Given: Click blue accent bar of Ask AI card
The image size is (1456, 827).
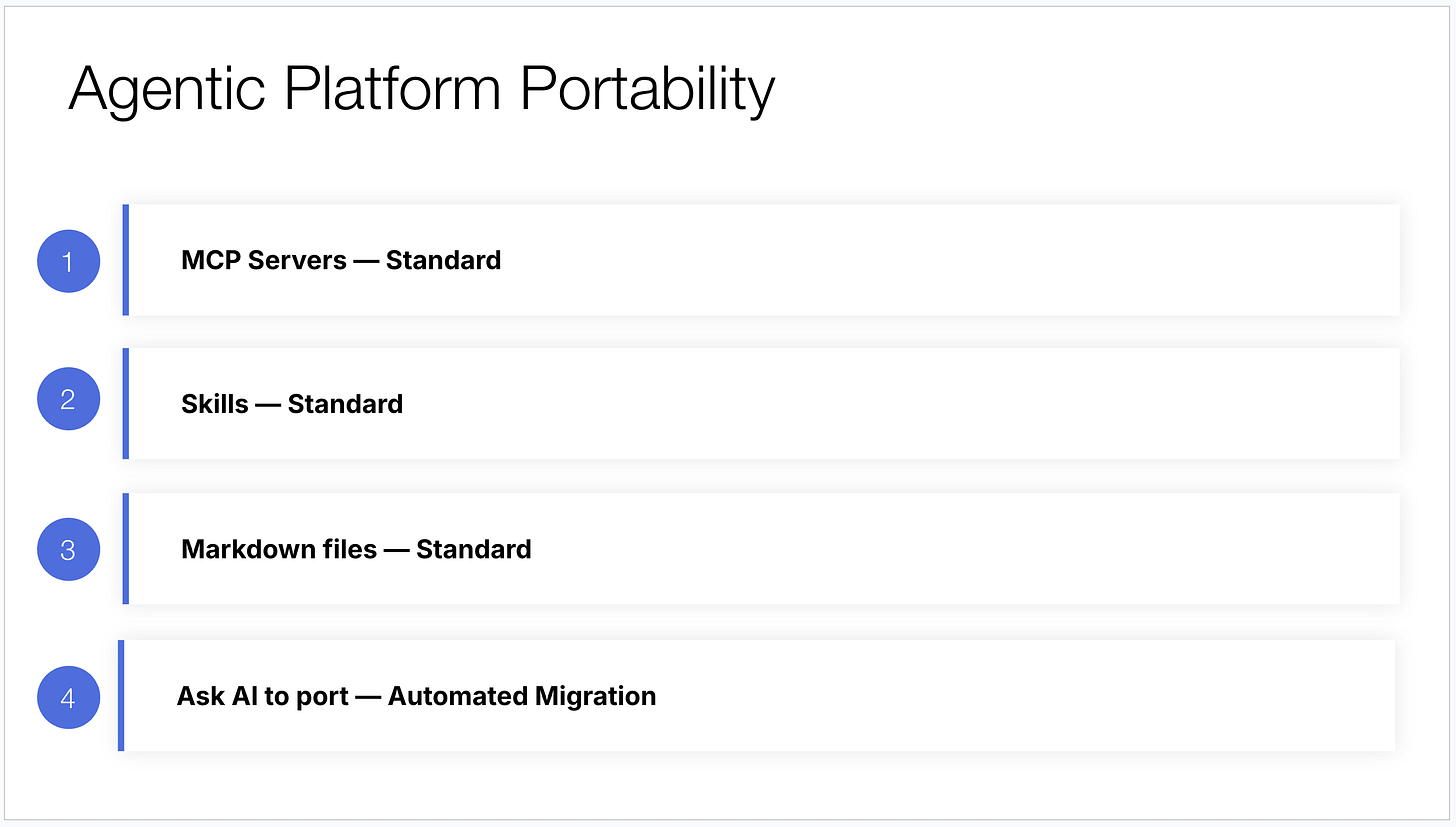Looking at the screenshot, I should pos(121,696).
